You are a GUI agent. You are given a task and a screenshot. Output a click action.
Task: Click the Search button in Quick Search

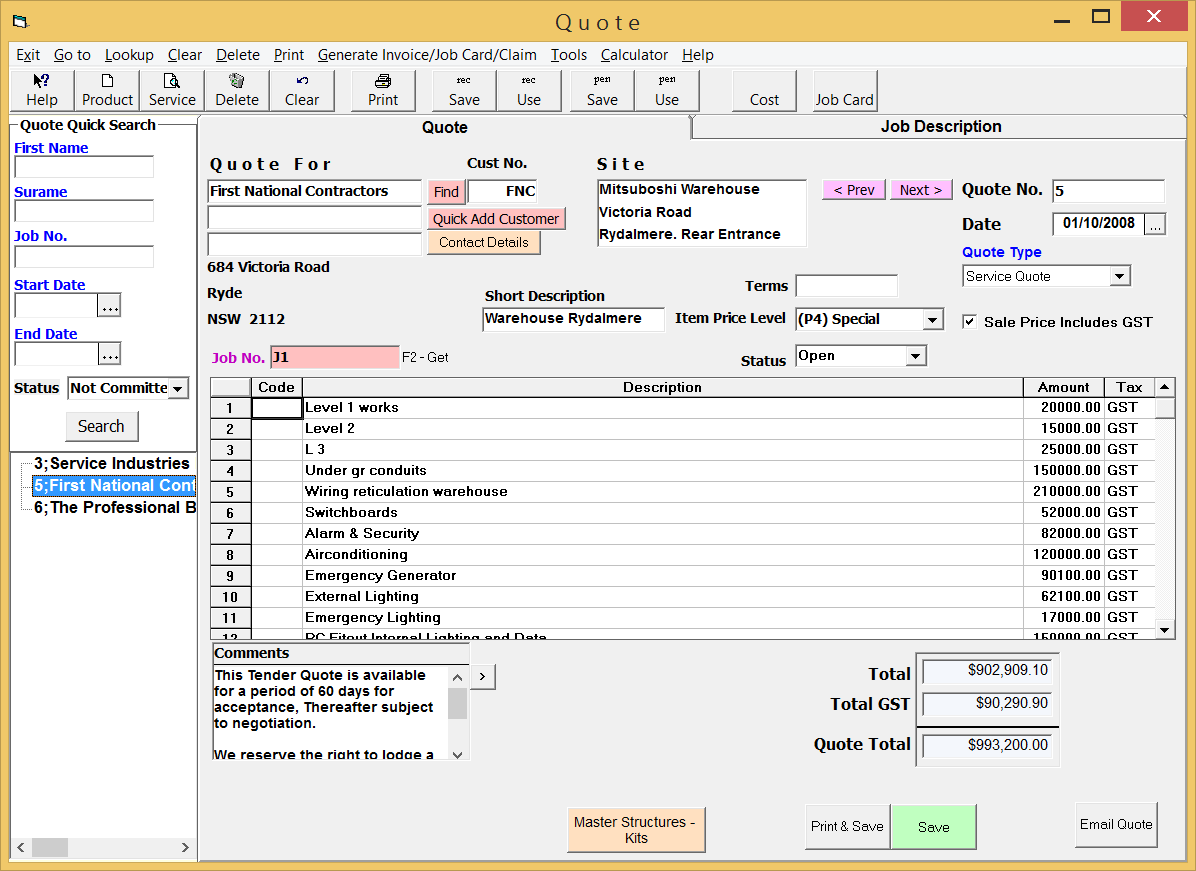101,426
